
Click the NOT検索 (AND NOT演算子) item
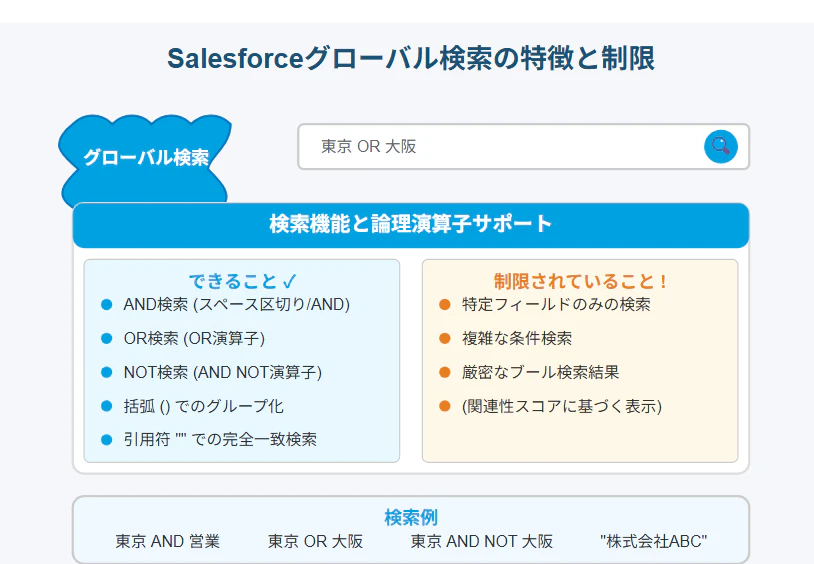(223, 372)
